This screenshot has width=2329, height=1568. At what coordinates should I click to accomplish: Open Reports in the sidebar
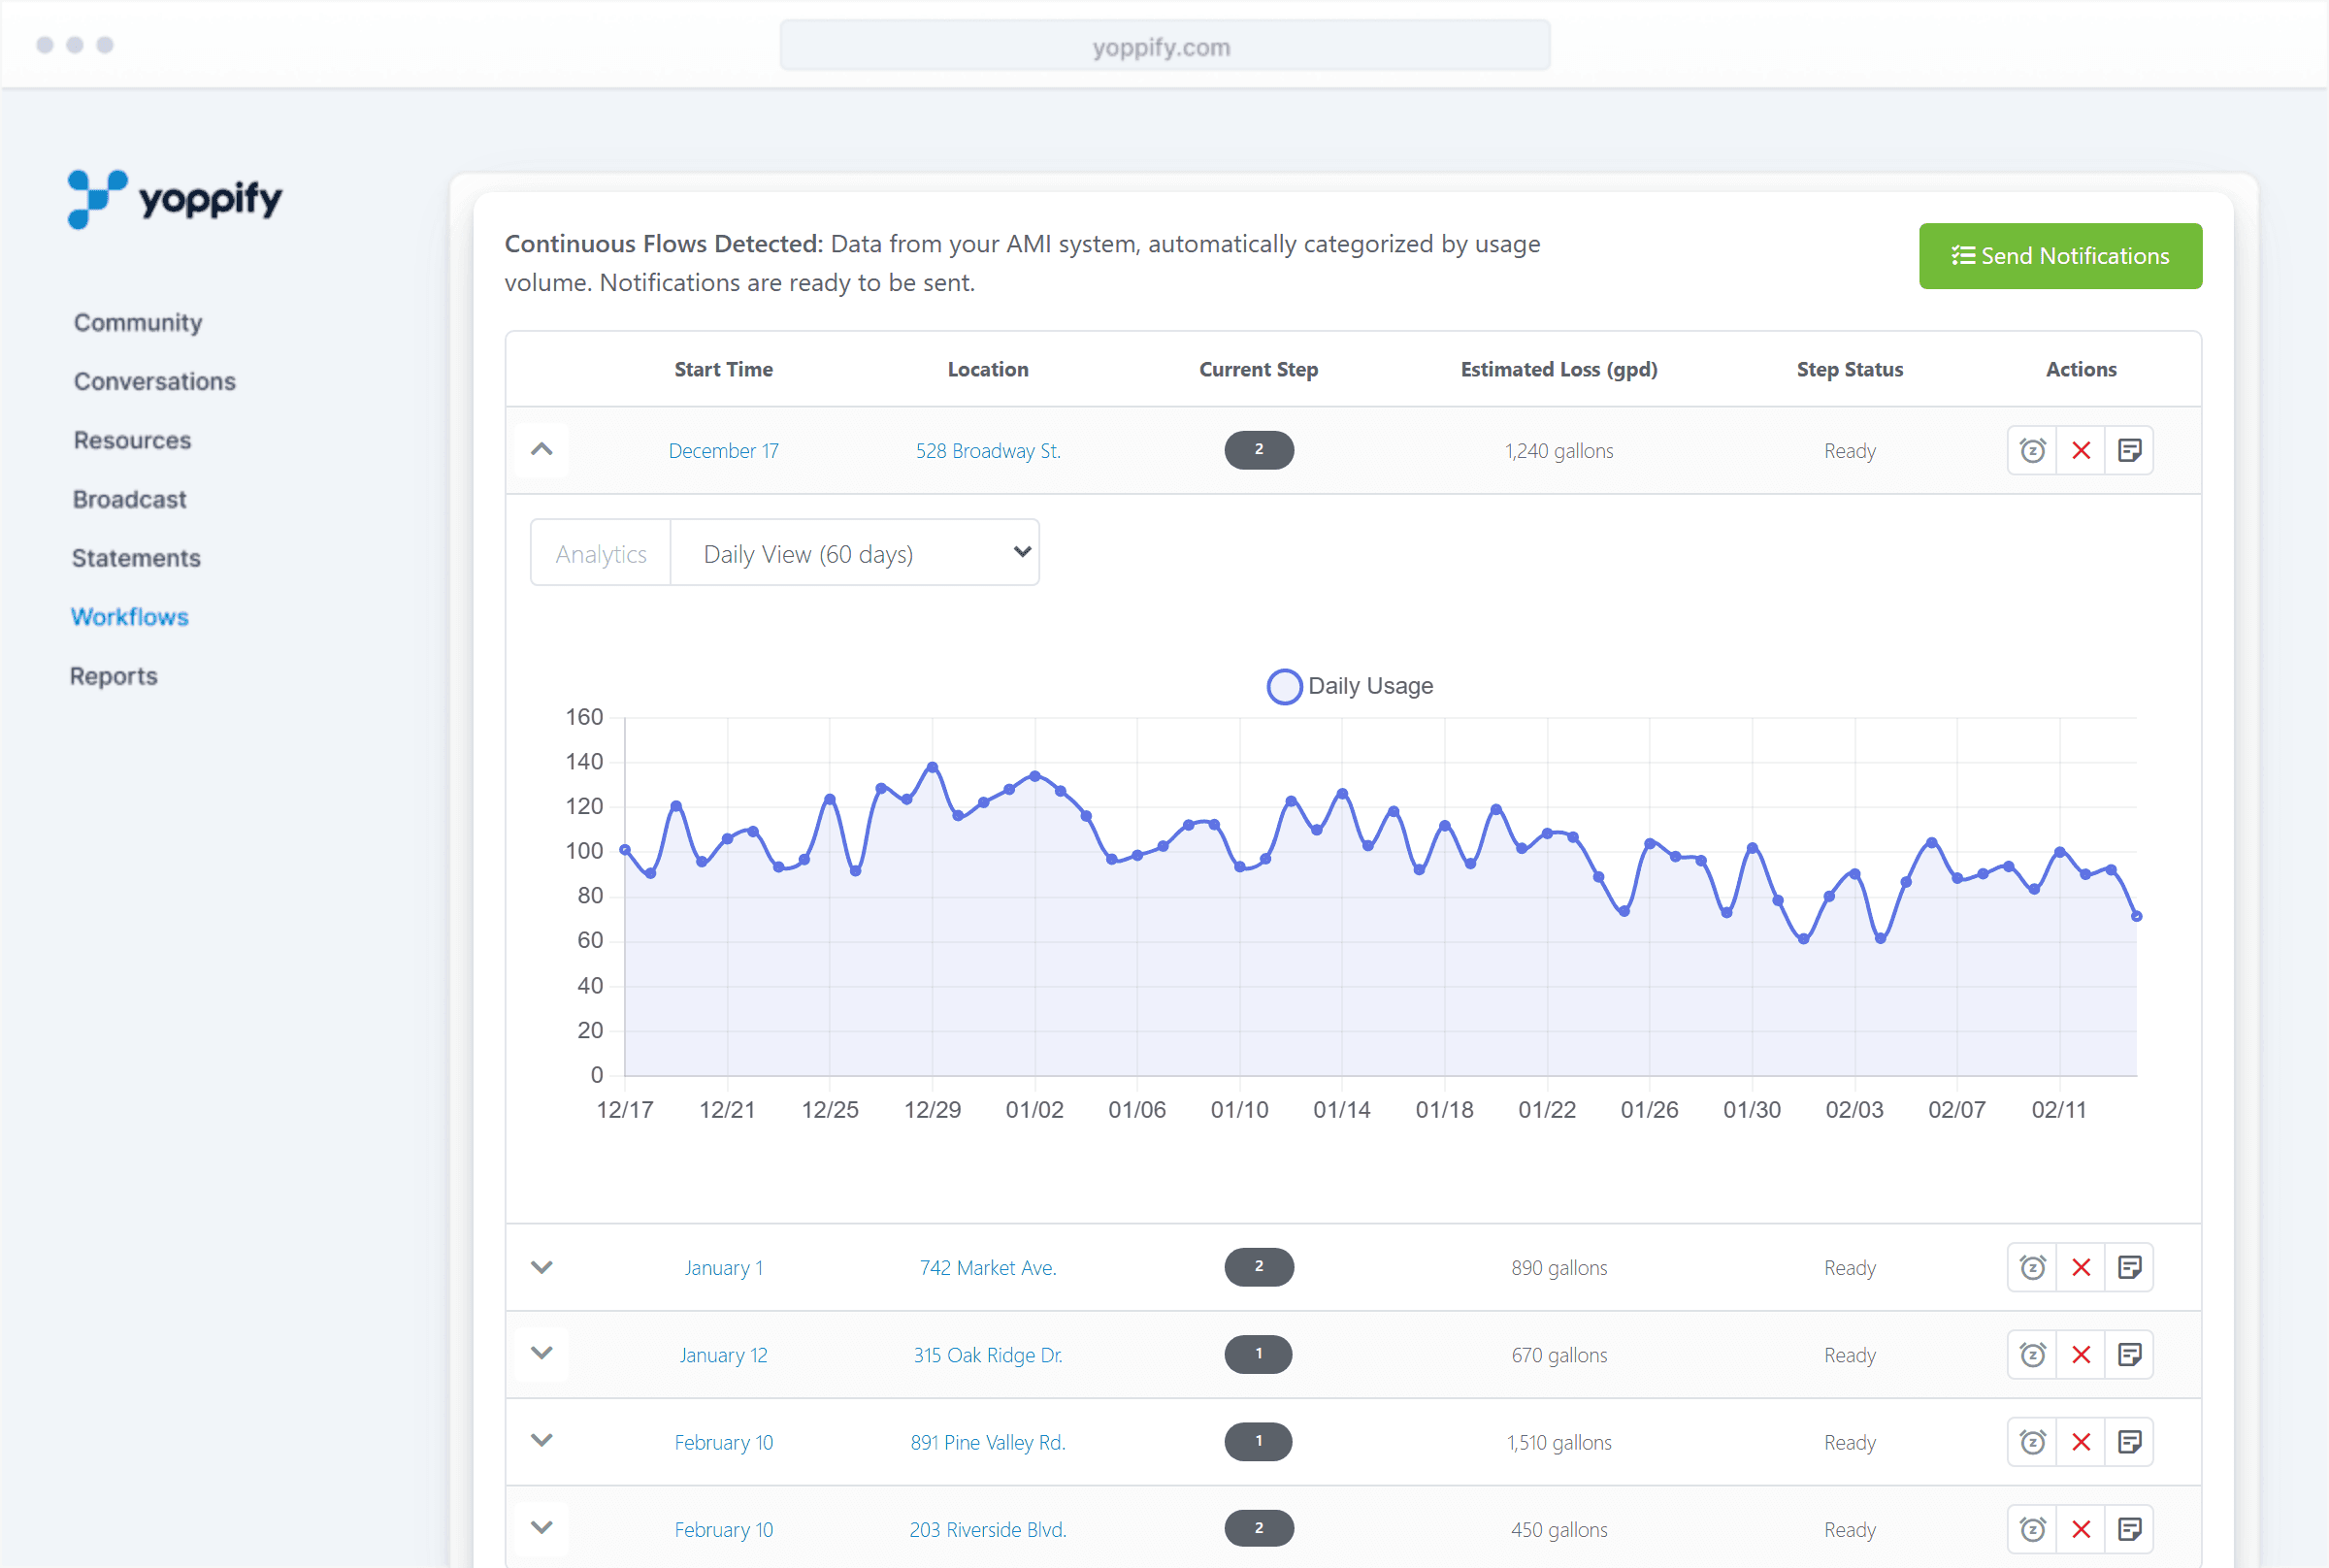click(114, 676)
